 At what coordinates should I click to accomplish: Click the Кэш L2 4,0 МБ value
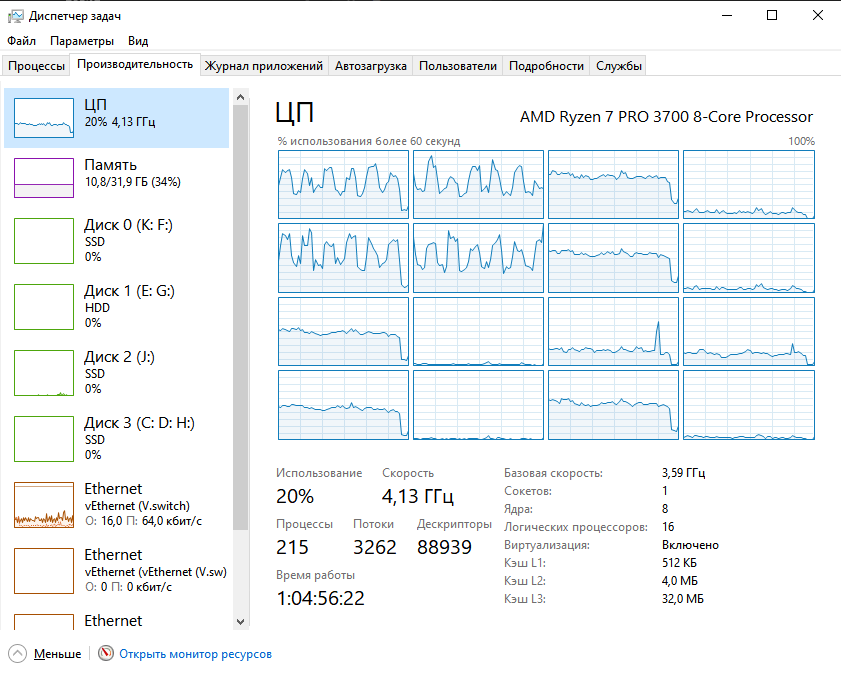(x=680, y=581)
